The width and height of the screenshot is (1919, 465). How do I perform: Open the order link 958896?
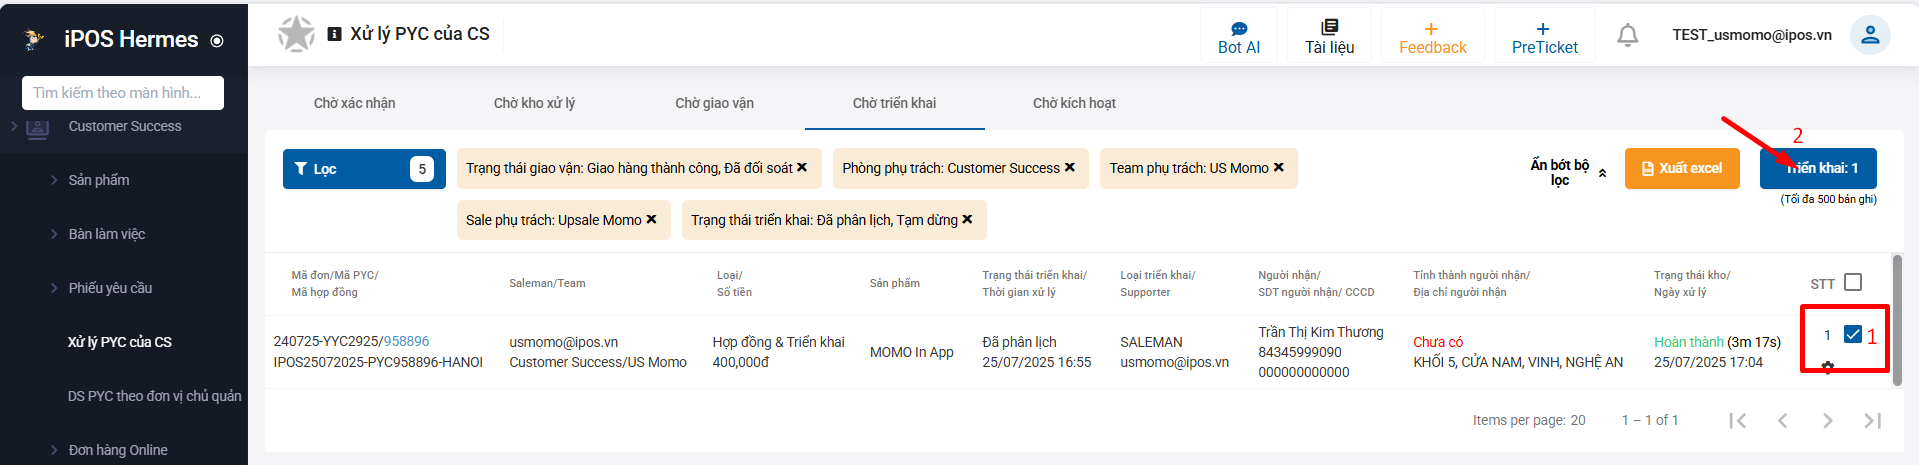(x=406, y=341)
